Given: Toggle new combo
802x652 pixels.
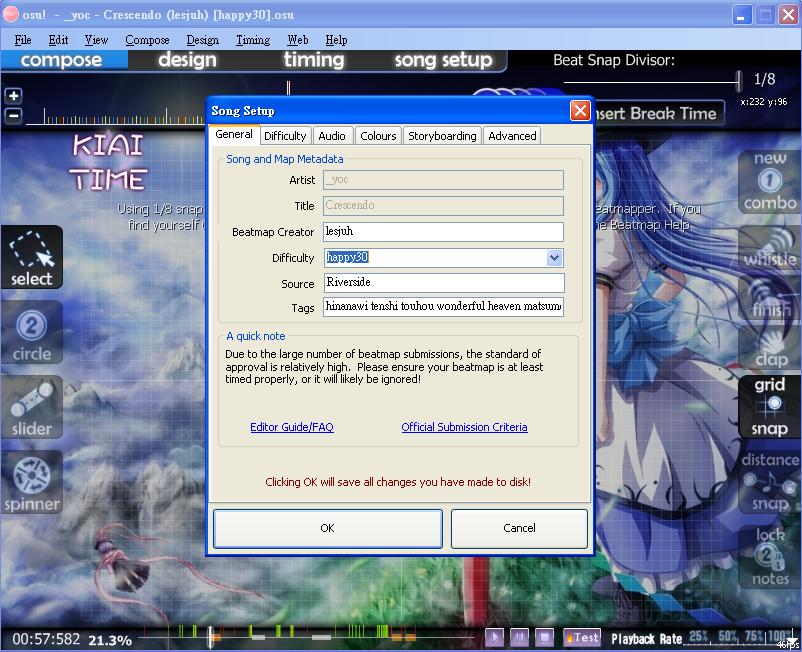Looking at the screenshot, I should (x=770, y=182).
